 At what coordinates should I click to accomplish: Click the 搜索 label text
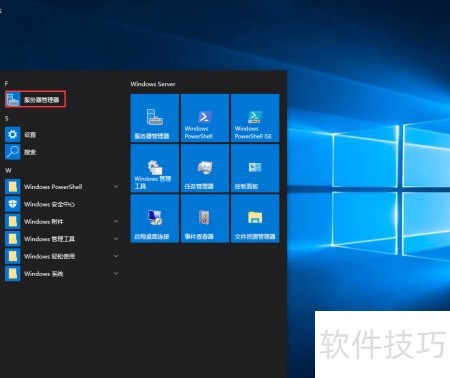coord(30,152)
